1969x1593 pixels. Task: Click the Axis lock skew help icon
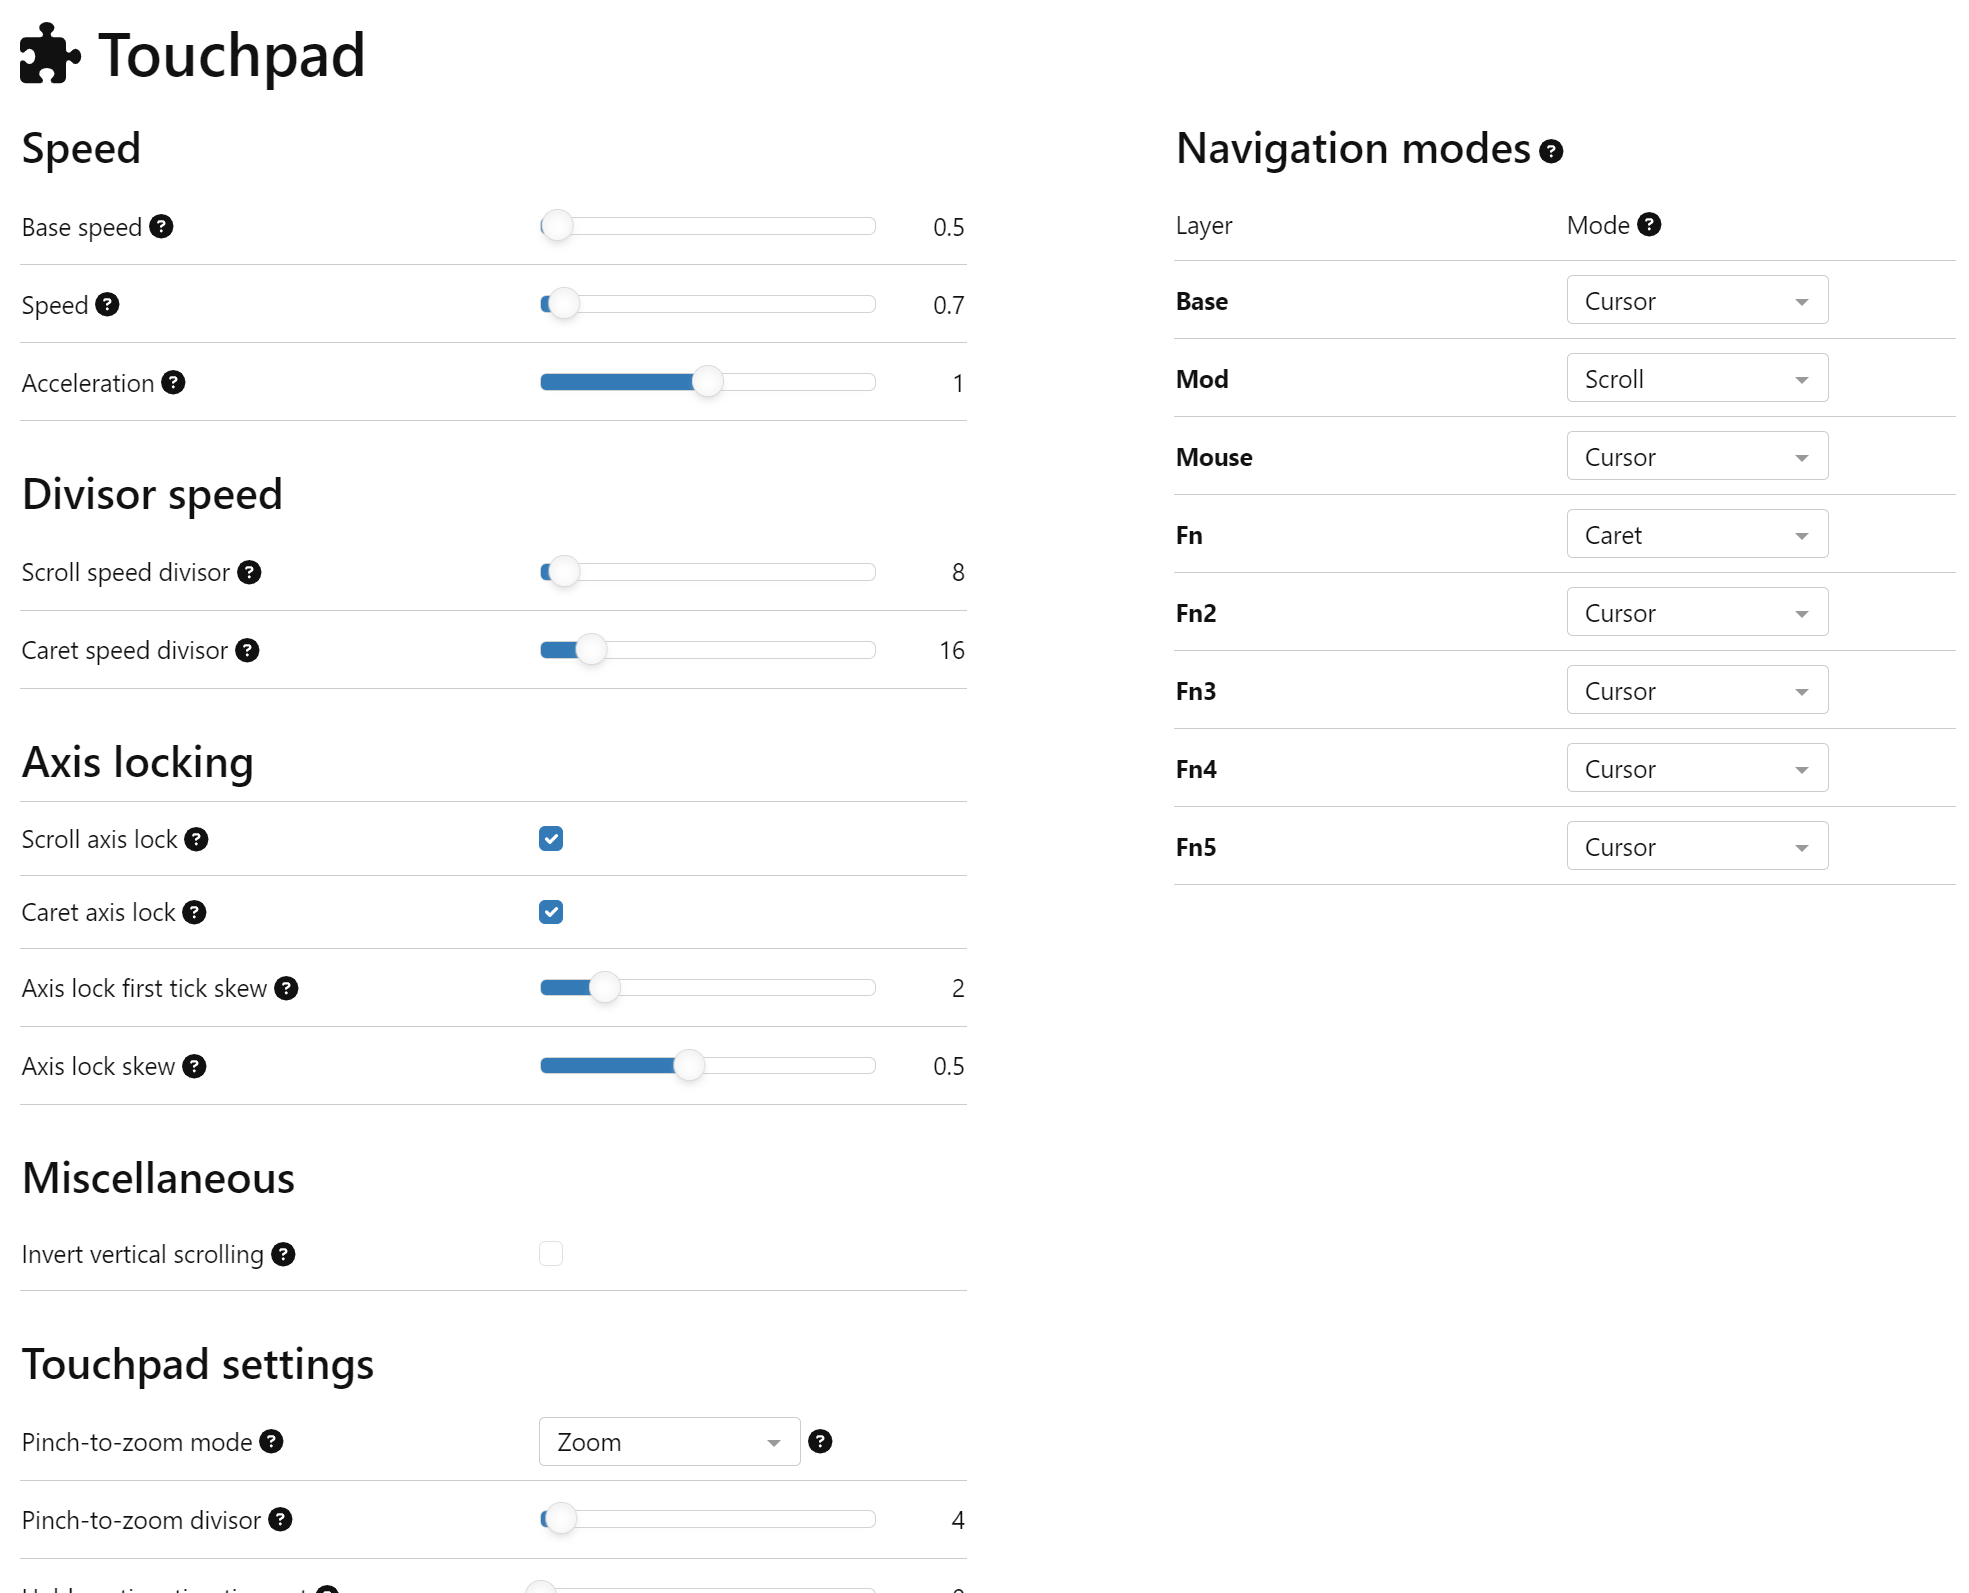[x=194, y=1066]
